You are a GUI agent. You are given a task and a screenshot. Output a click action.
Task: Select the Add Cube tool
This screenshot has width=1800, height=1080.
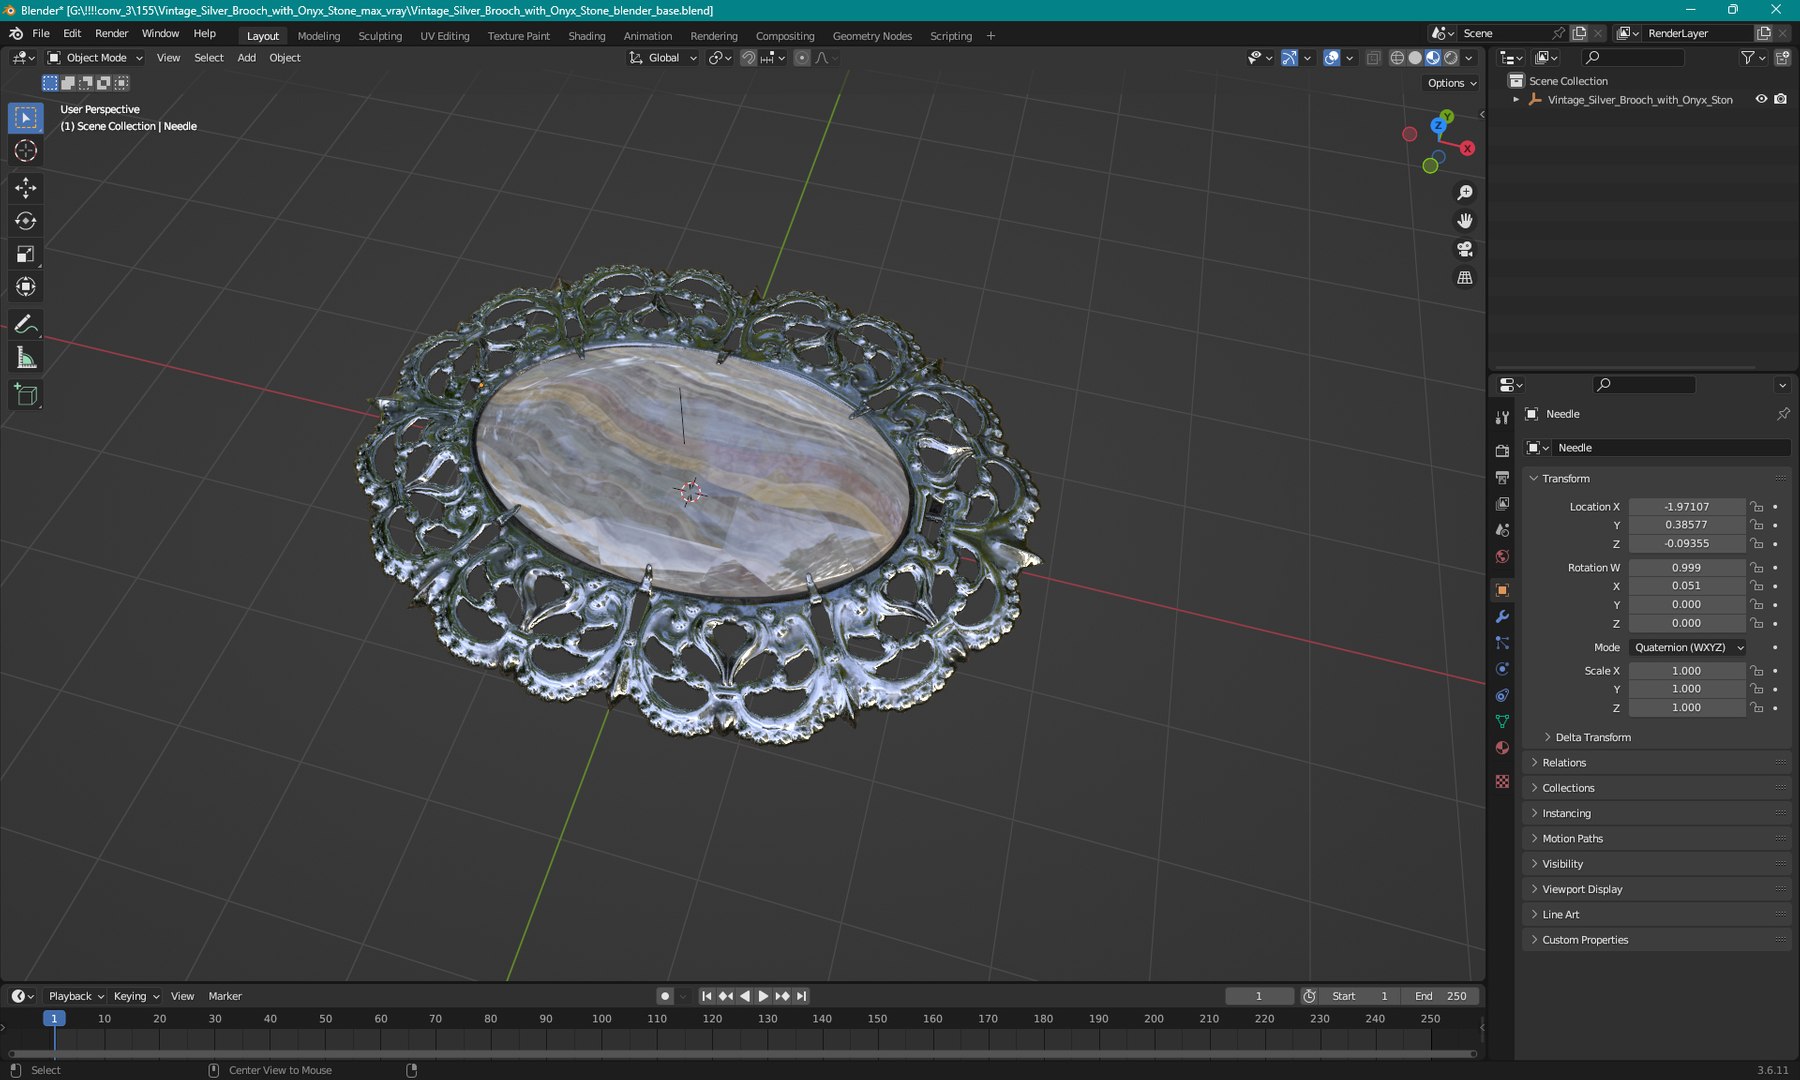[x=26, y=395]
